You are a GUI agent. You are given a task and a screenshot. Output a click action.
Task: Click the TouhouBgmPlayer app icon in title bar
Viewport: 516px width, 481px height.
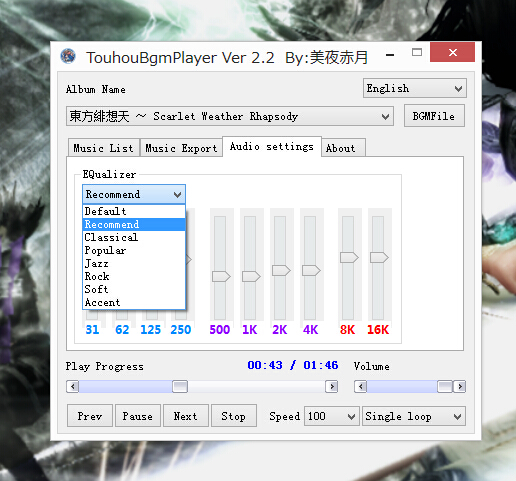(x=68, y=56)
